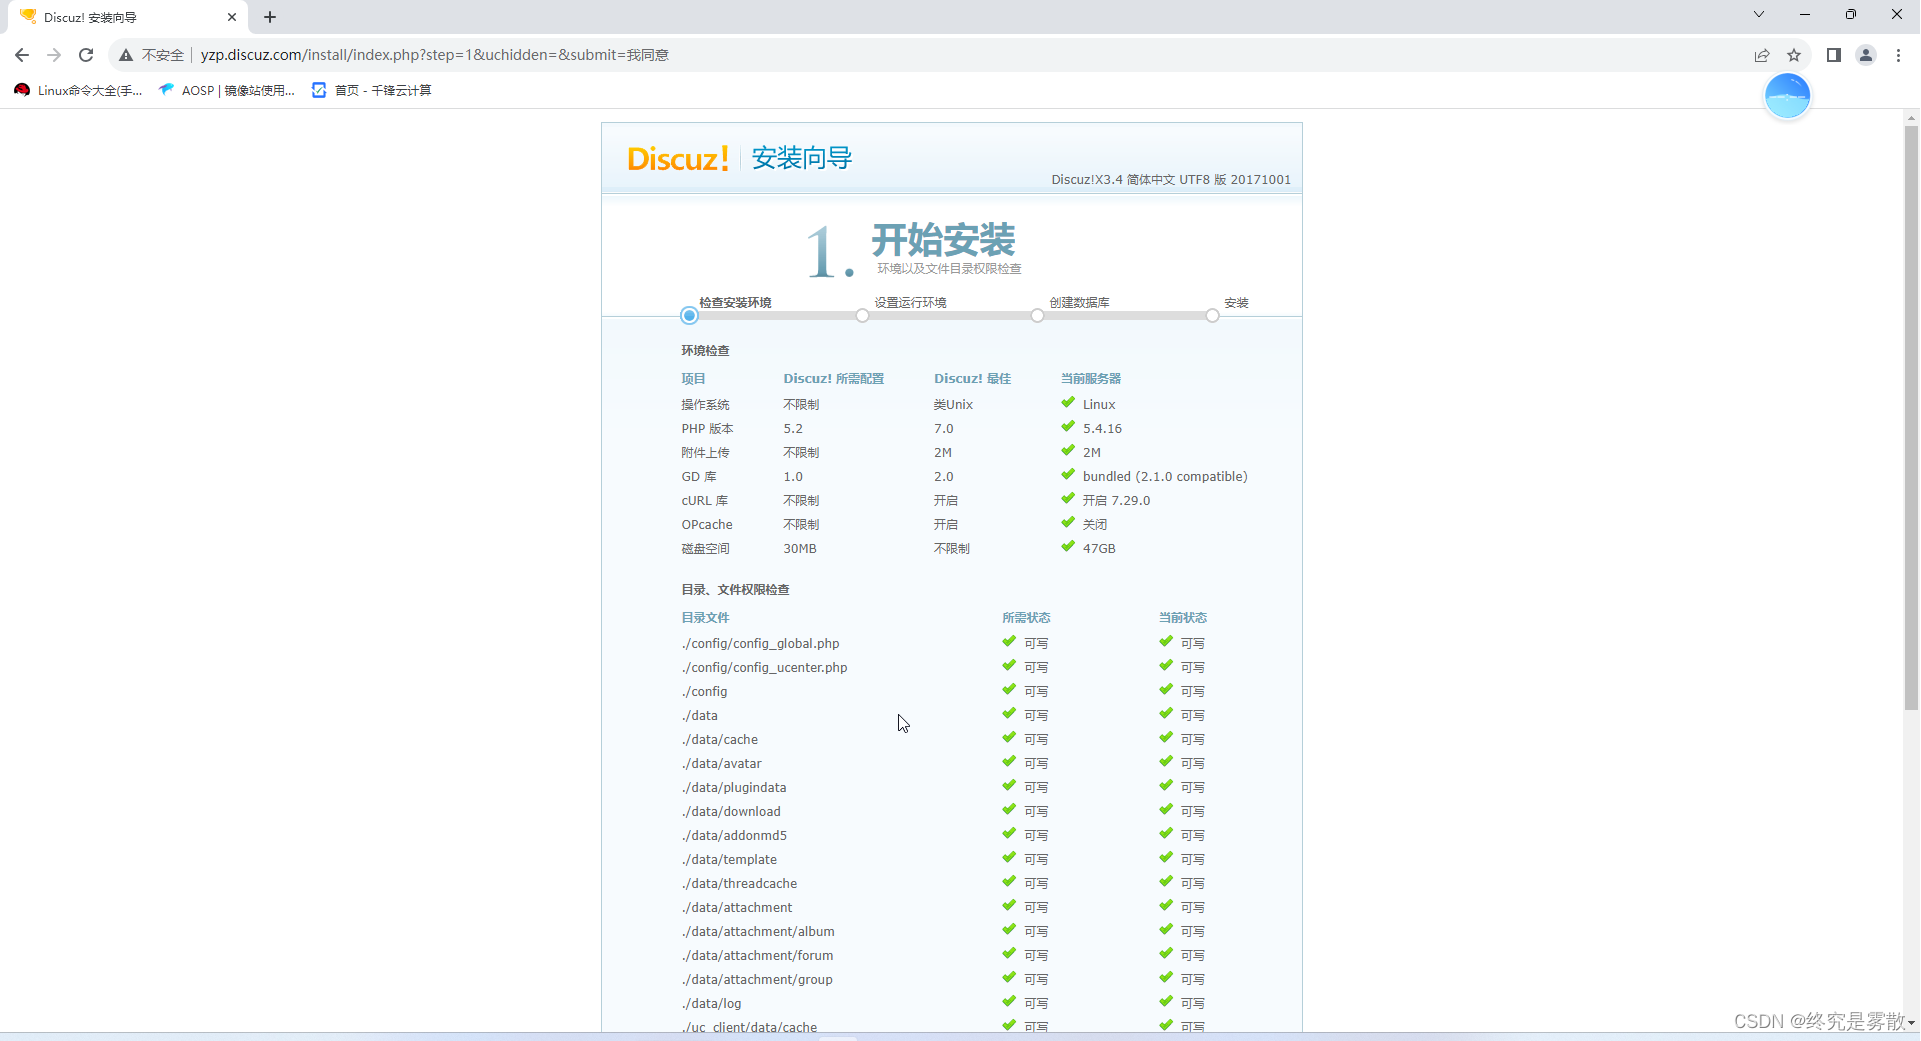The image size is (1921, 1041).
Task: Click 所需状态 check for ./data/avatar
Action: (1009, 761)
